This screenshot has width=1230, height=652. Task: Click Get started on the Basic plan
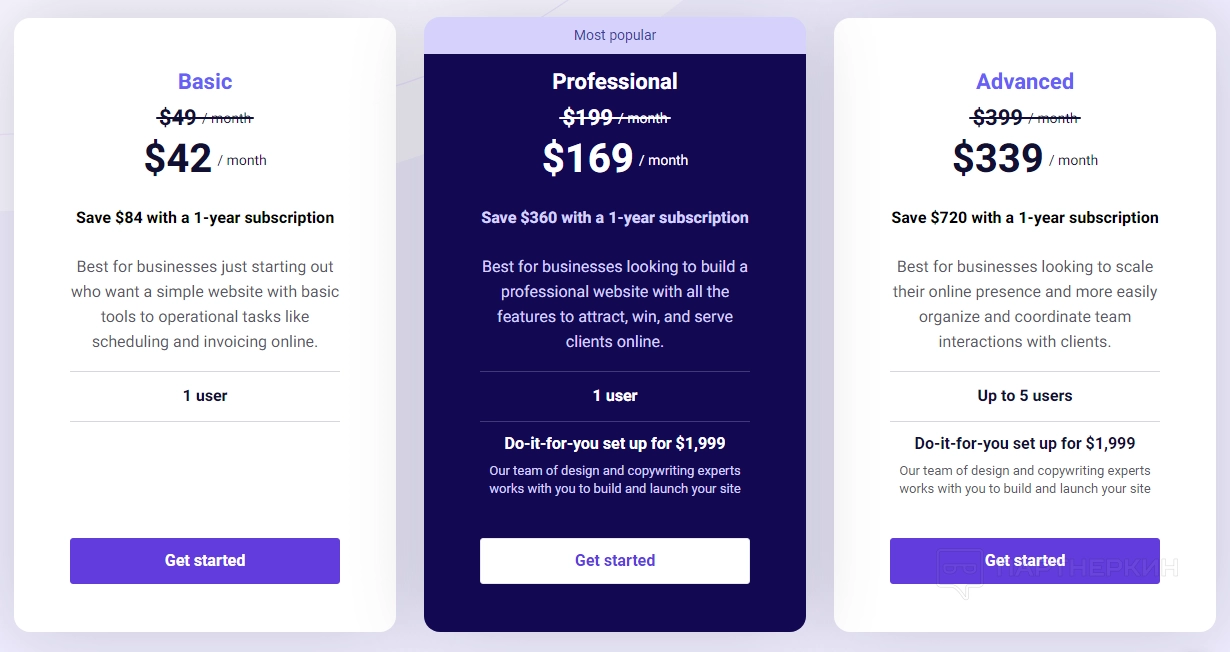(205, 561)
